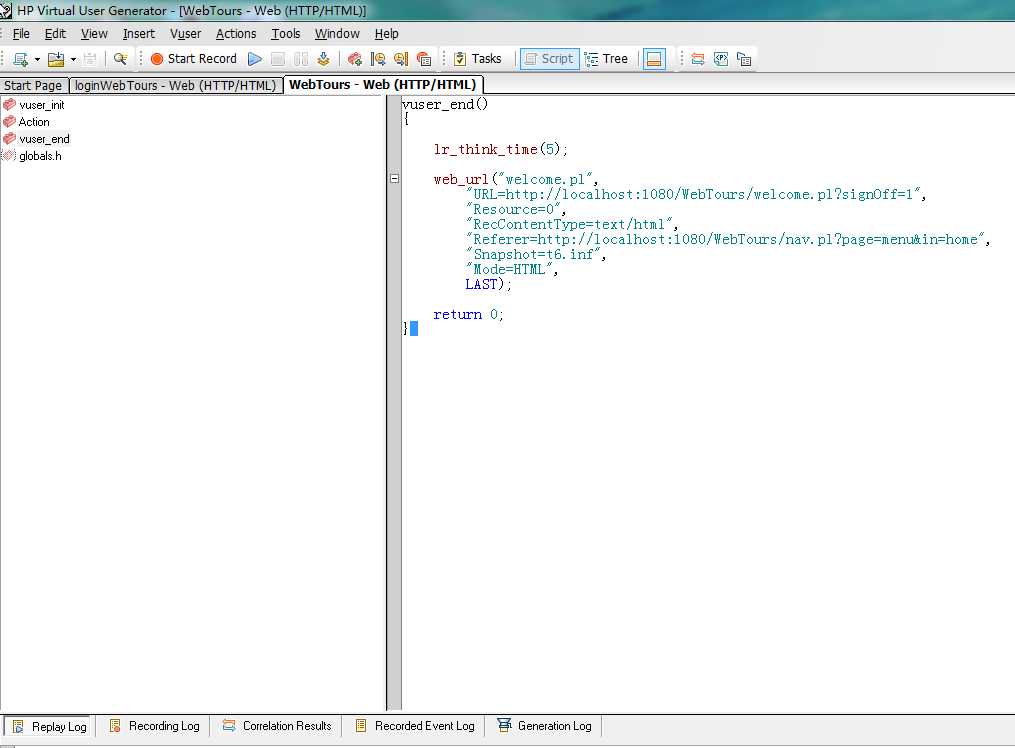Image resolution: width=1015 pixels, height=748 pixels.
Task: Open the Generation Log tab
Action: click(x=544, y=726)
